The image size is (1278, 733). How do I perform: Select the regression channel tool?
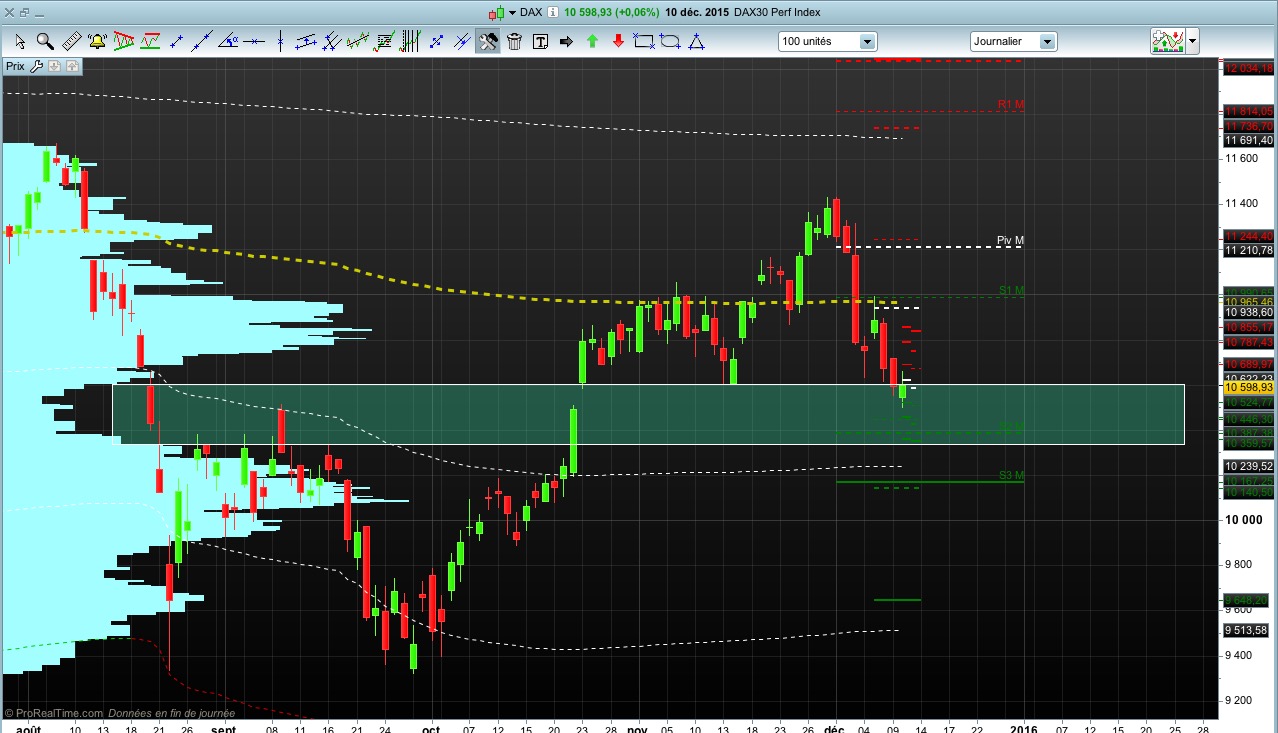[358, 41]
